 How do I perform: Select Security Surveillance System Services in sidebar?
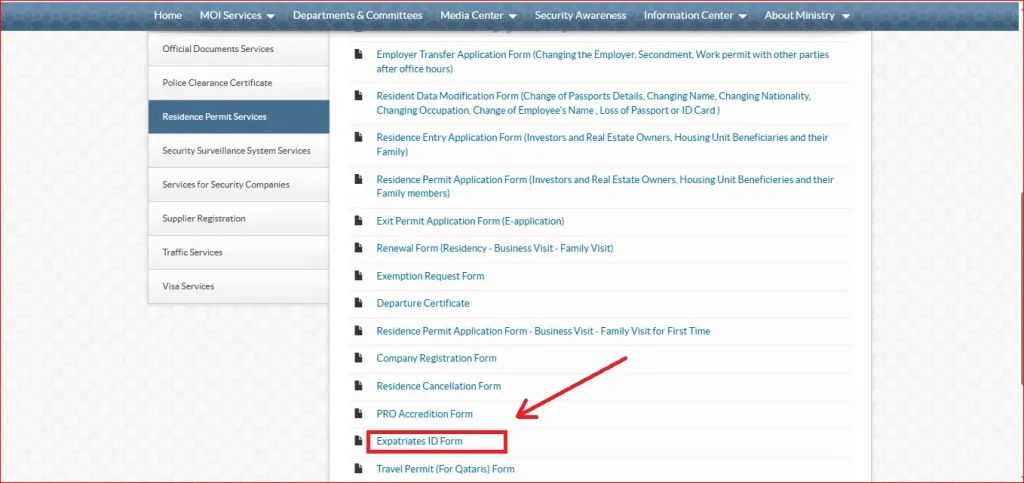click(238, 151)
